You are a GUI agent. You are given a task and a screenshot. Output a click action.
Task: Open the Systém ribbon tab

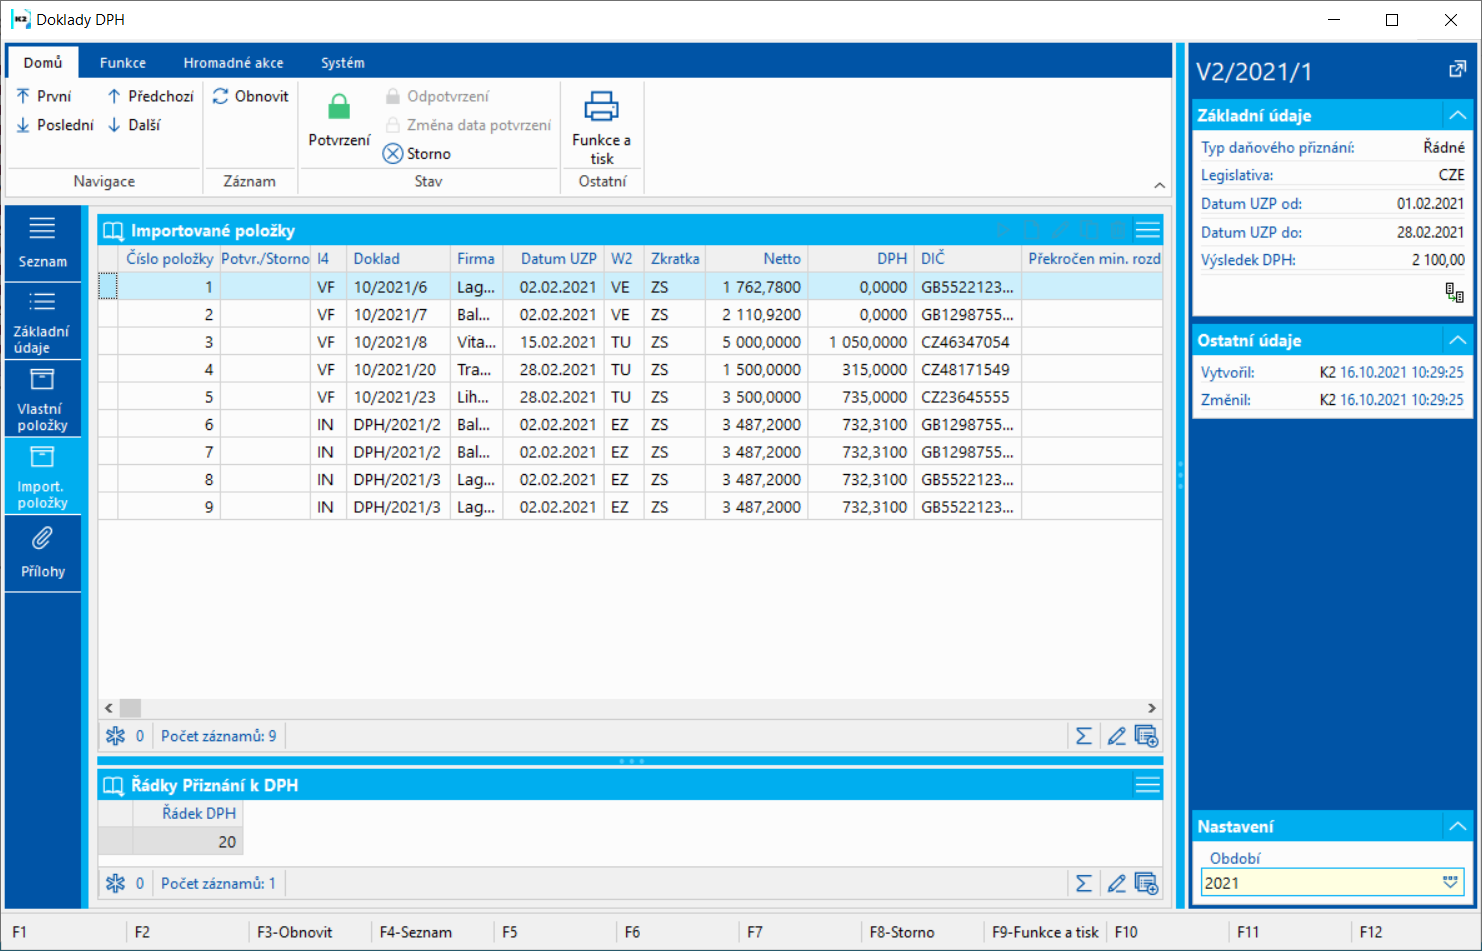343,62
